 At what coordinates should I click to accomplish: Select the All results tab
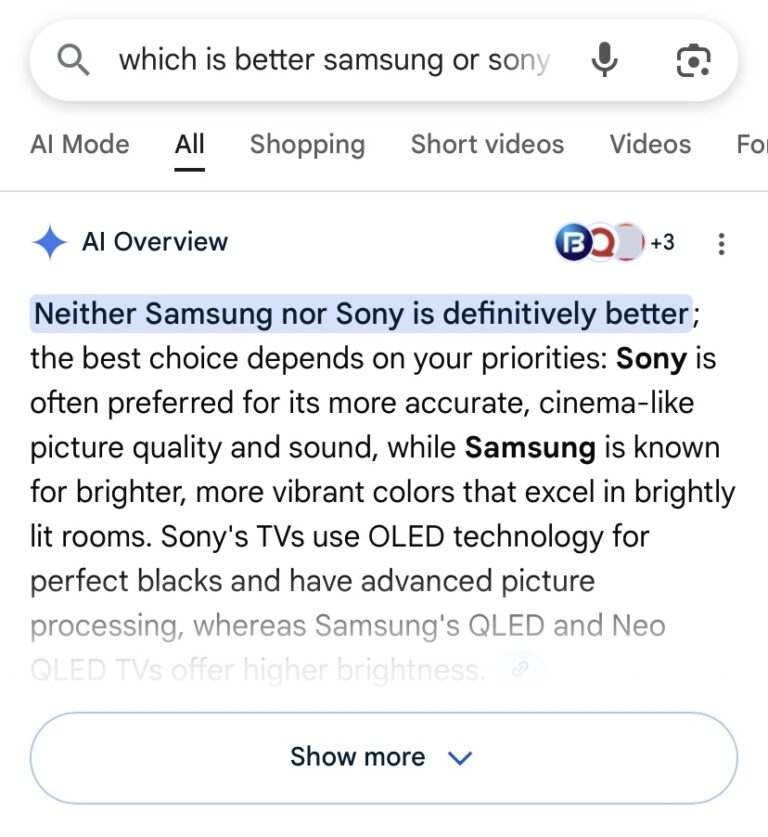(x=189, y=145)
